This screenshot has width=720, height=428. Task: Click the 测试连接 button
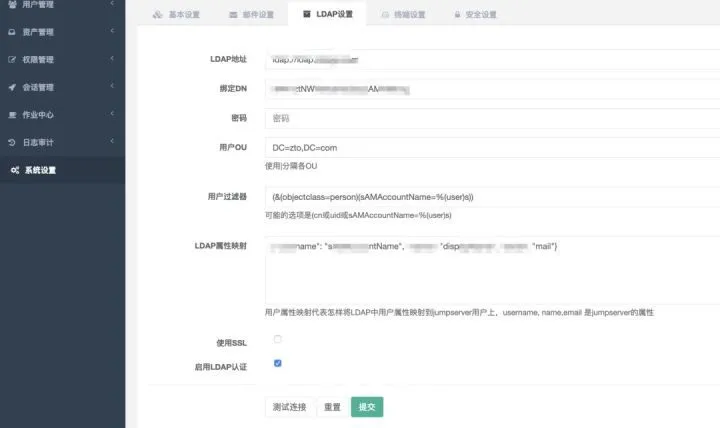(x=289, y=407)
